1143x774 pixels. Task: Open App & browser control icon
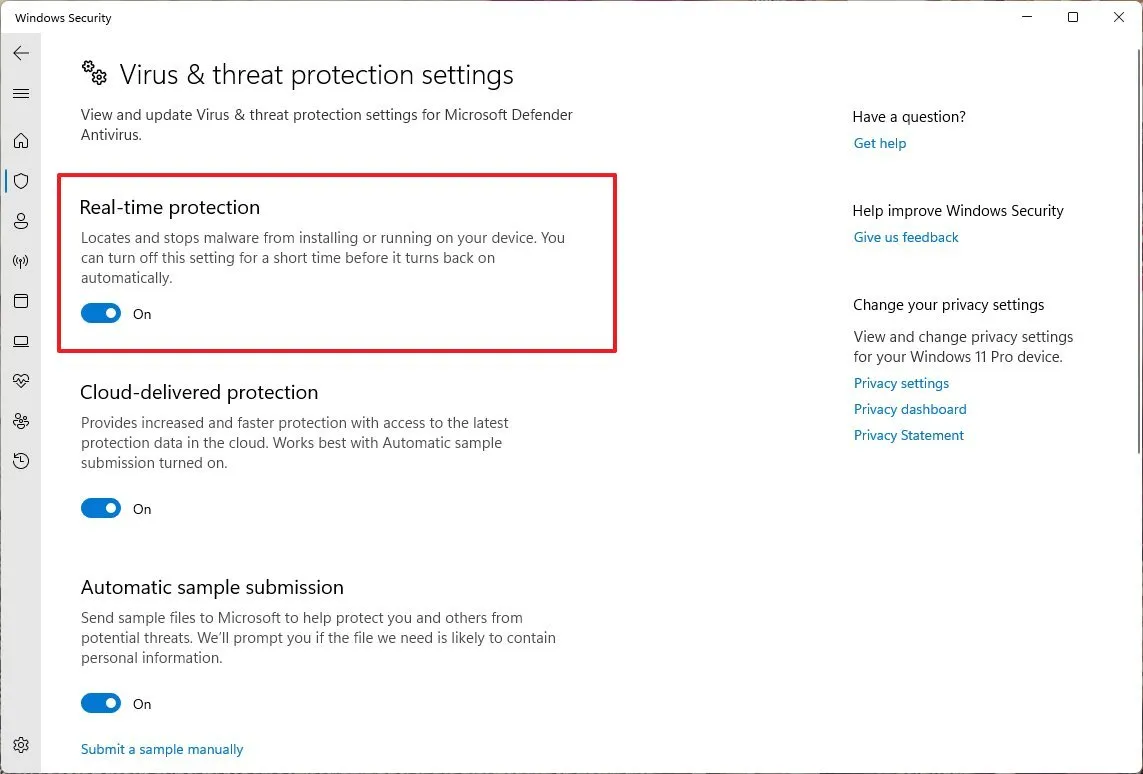coord(21,301)
